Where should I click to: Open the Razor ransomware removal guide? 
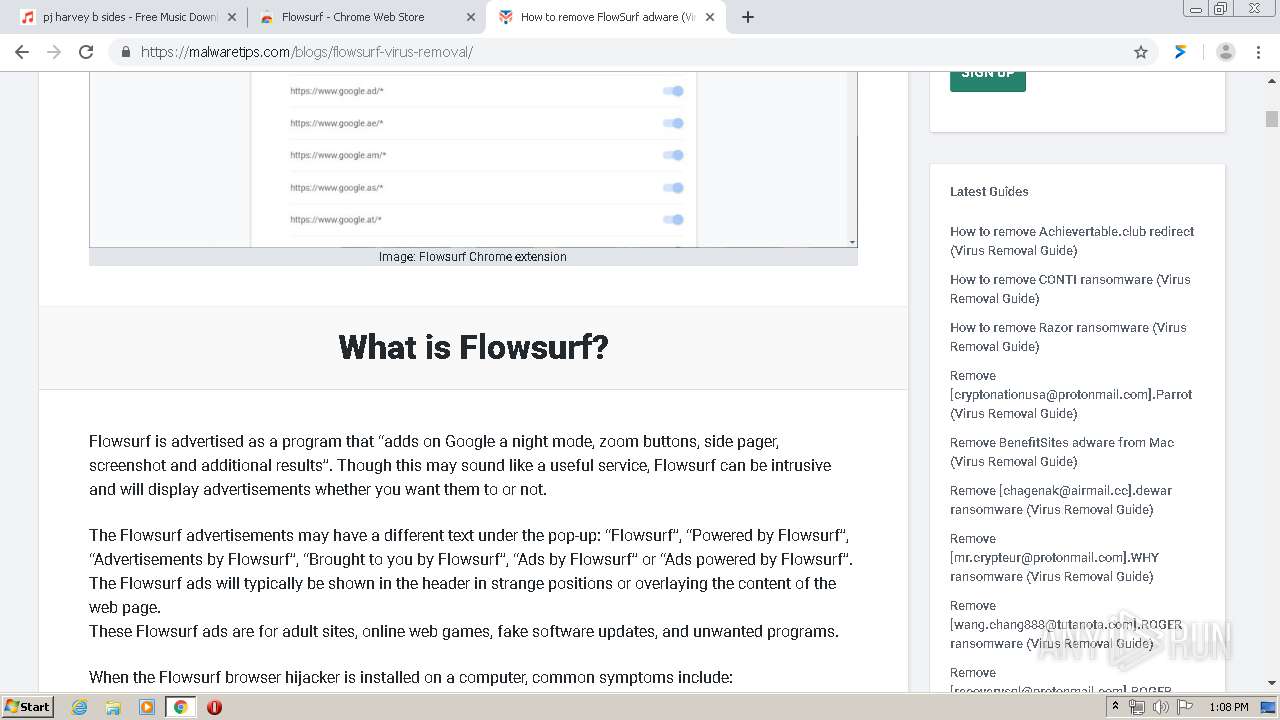pyautogui.click(x=1068, y=337)
